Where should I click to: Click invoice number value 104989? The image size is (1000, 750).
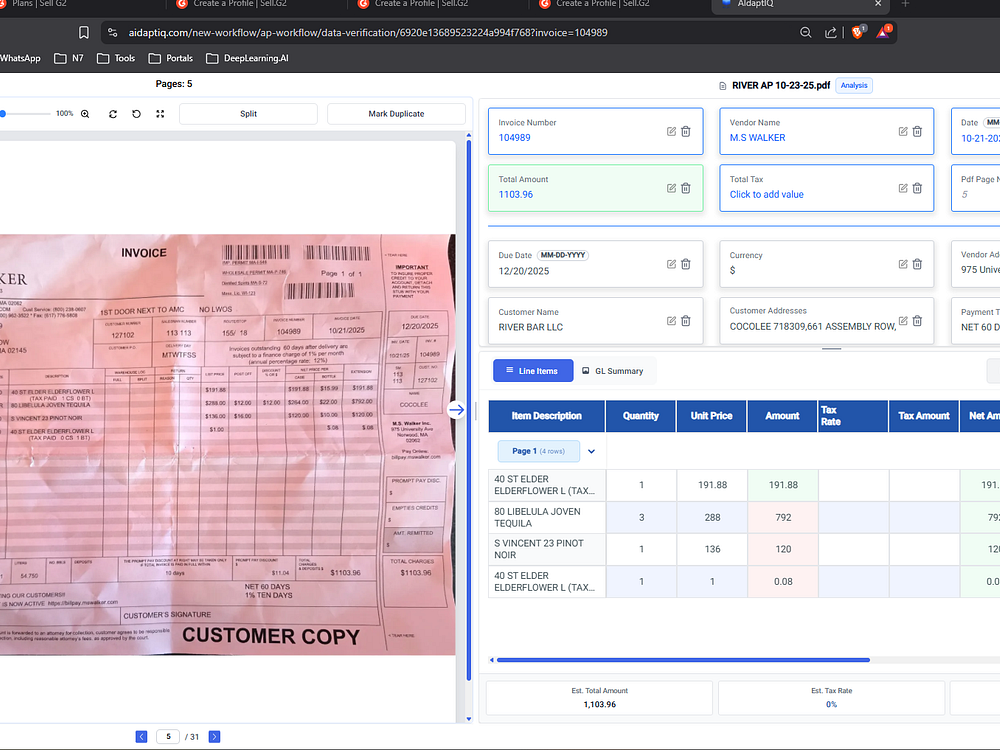click(x=514, y=138)
